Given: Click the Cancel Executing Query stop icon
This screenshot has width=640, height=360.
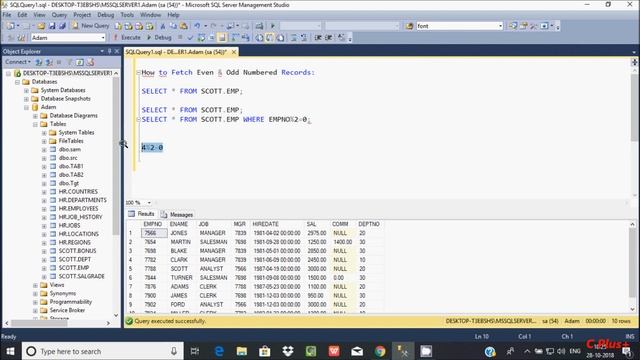Looking at the screenshot, I should click(x=180, y=38).
